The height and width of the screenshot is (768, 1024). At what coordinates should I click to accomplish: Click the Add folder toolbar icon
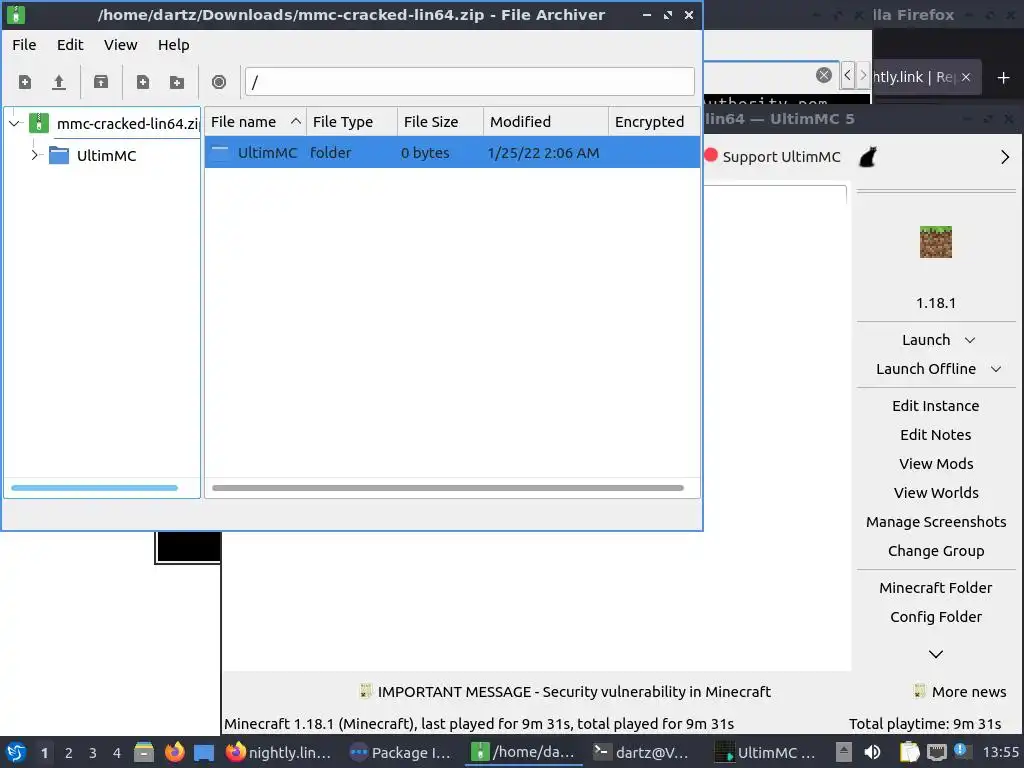point(177,82)
